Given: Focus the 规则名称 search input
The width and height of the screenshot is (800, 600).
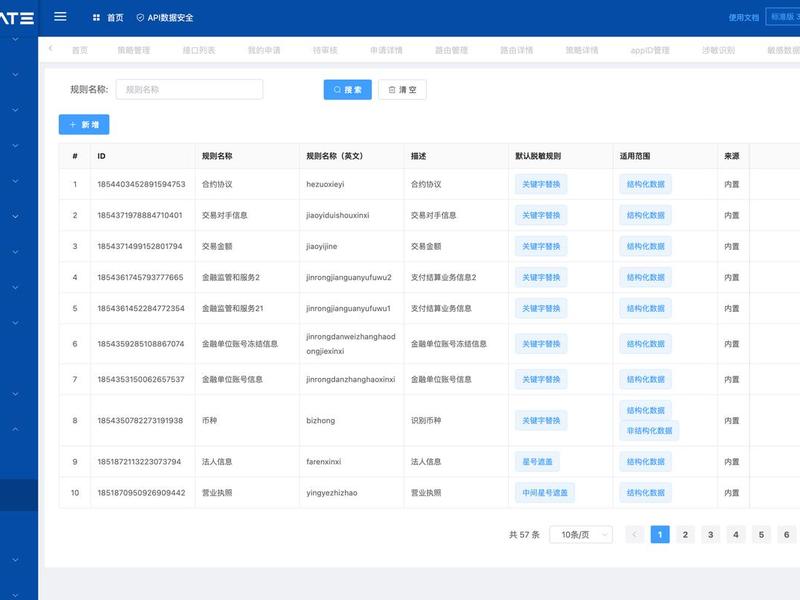Looking at the screenshot, I should [x=189, y=89].
